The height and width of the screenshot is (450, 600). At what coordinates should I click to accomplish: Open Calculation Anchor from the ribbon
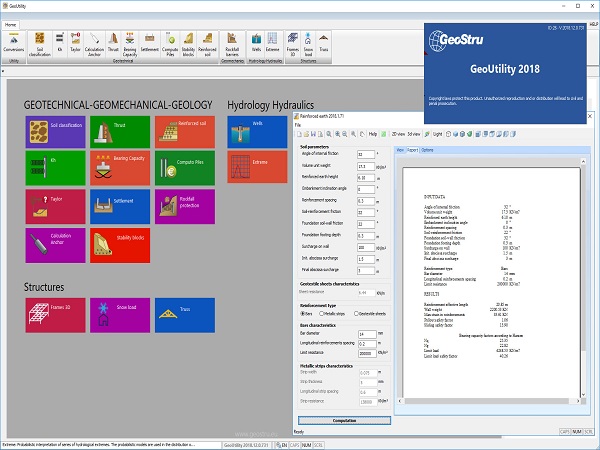coord(94,44)
